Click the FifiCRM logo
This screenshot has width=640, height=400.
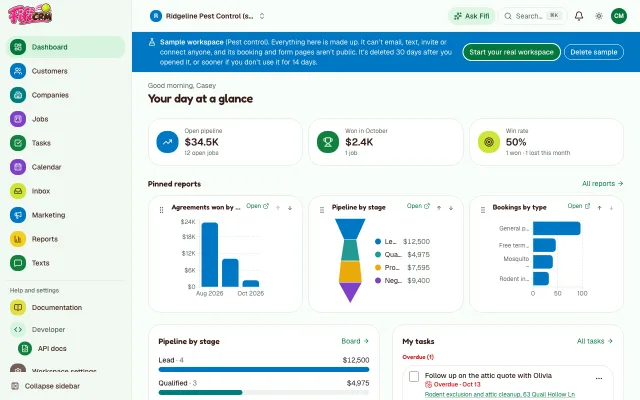click(x=30, y=14)
